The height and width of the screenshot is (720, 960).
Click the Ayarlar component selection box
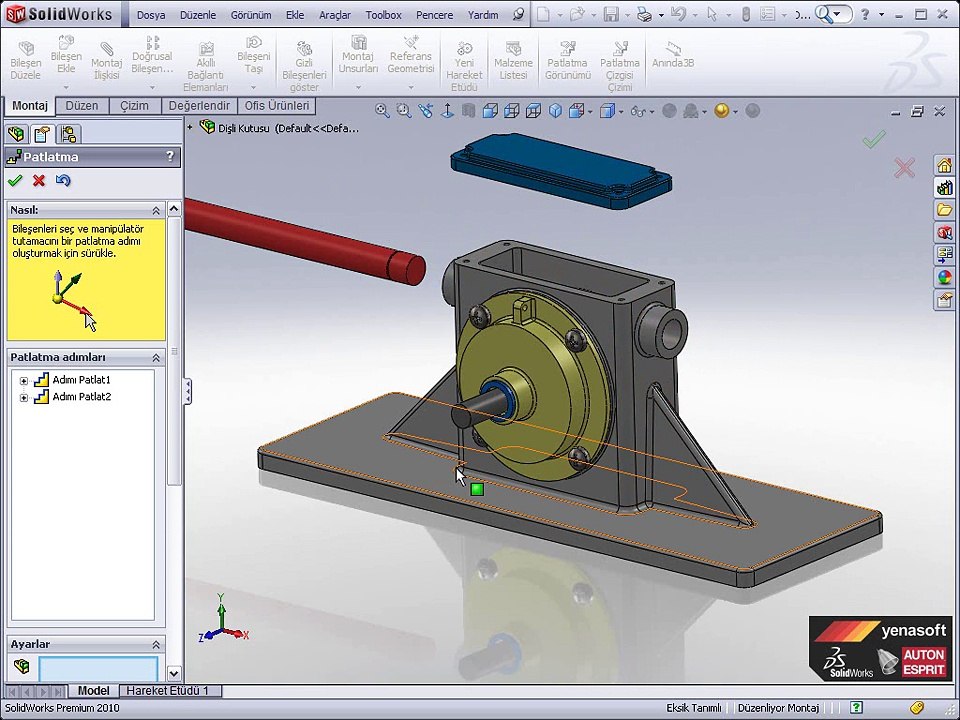tap(98, 668)
